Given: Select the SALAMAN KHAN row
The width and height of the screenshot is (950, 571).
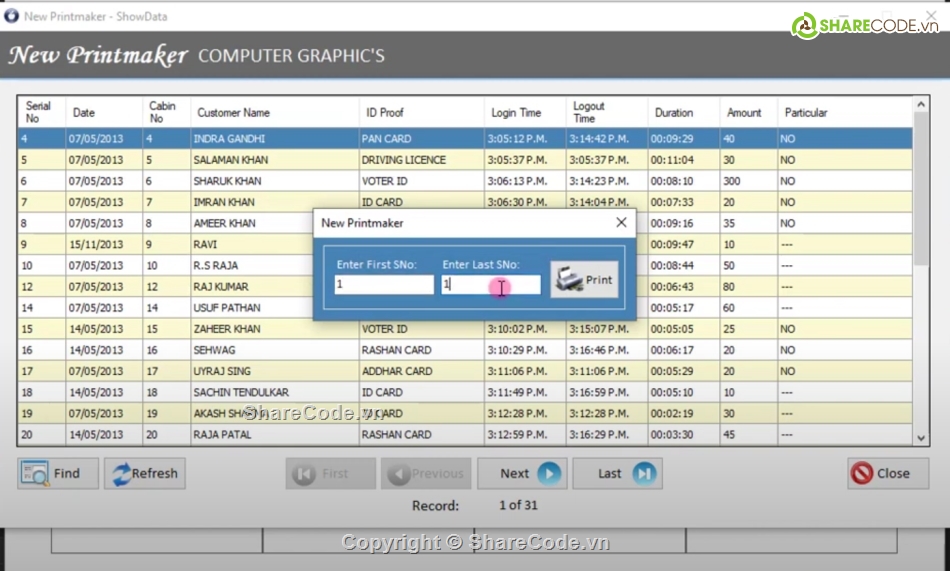Looking at the screenshot, I should click(227, 160).
